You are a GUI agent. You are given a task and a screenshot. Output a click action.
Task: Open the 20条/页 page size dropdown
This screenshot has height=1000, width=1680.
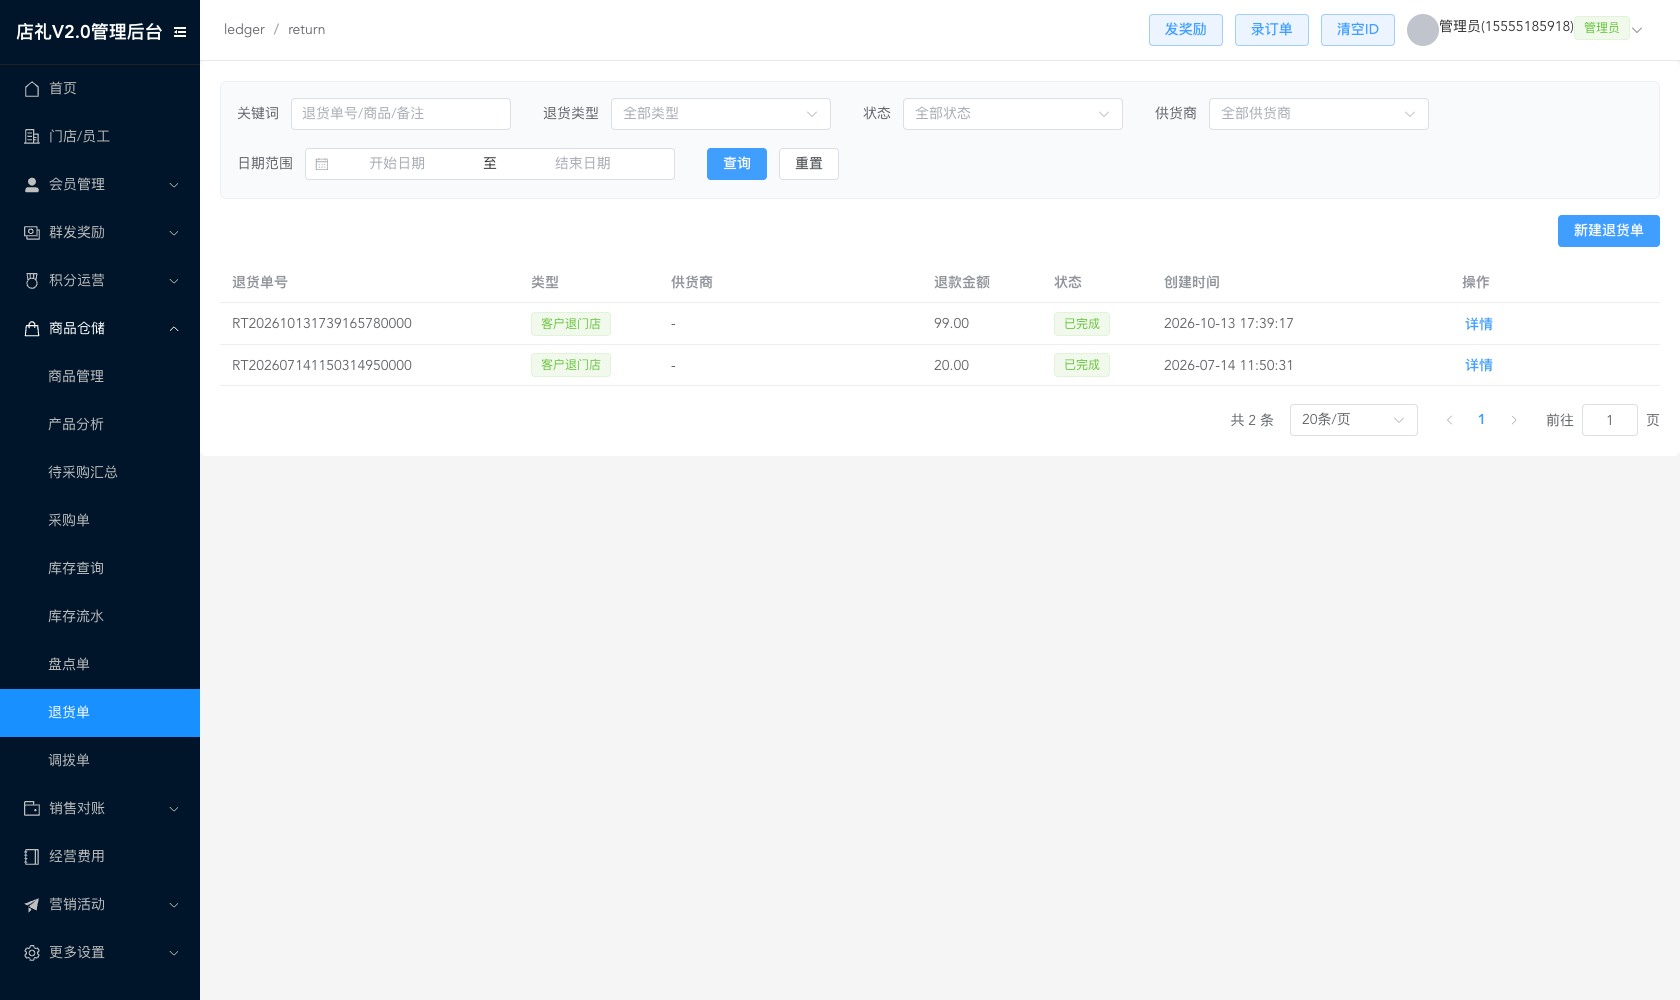[x=1354, y=420]
